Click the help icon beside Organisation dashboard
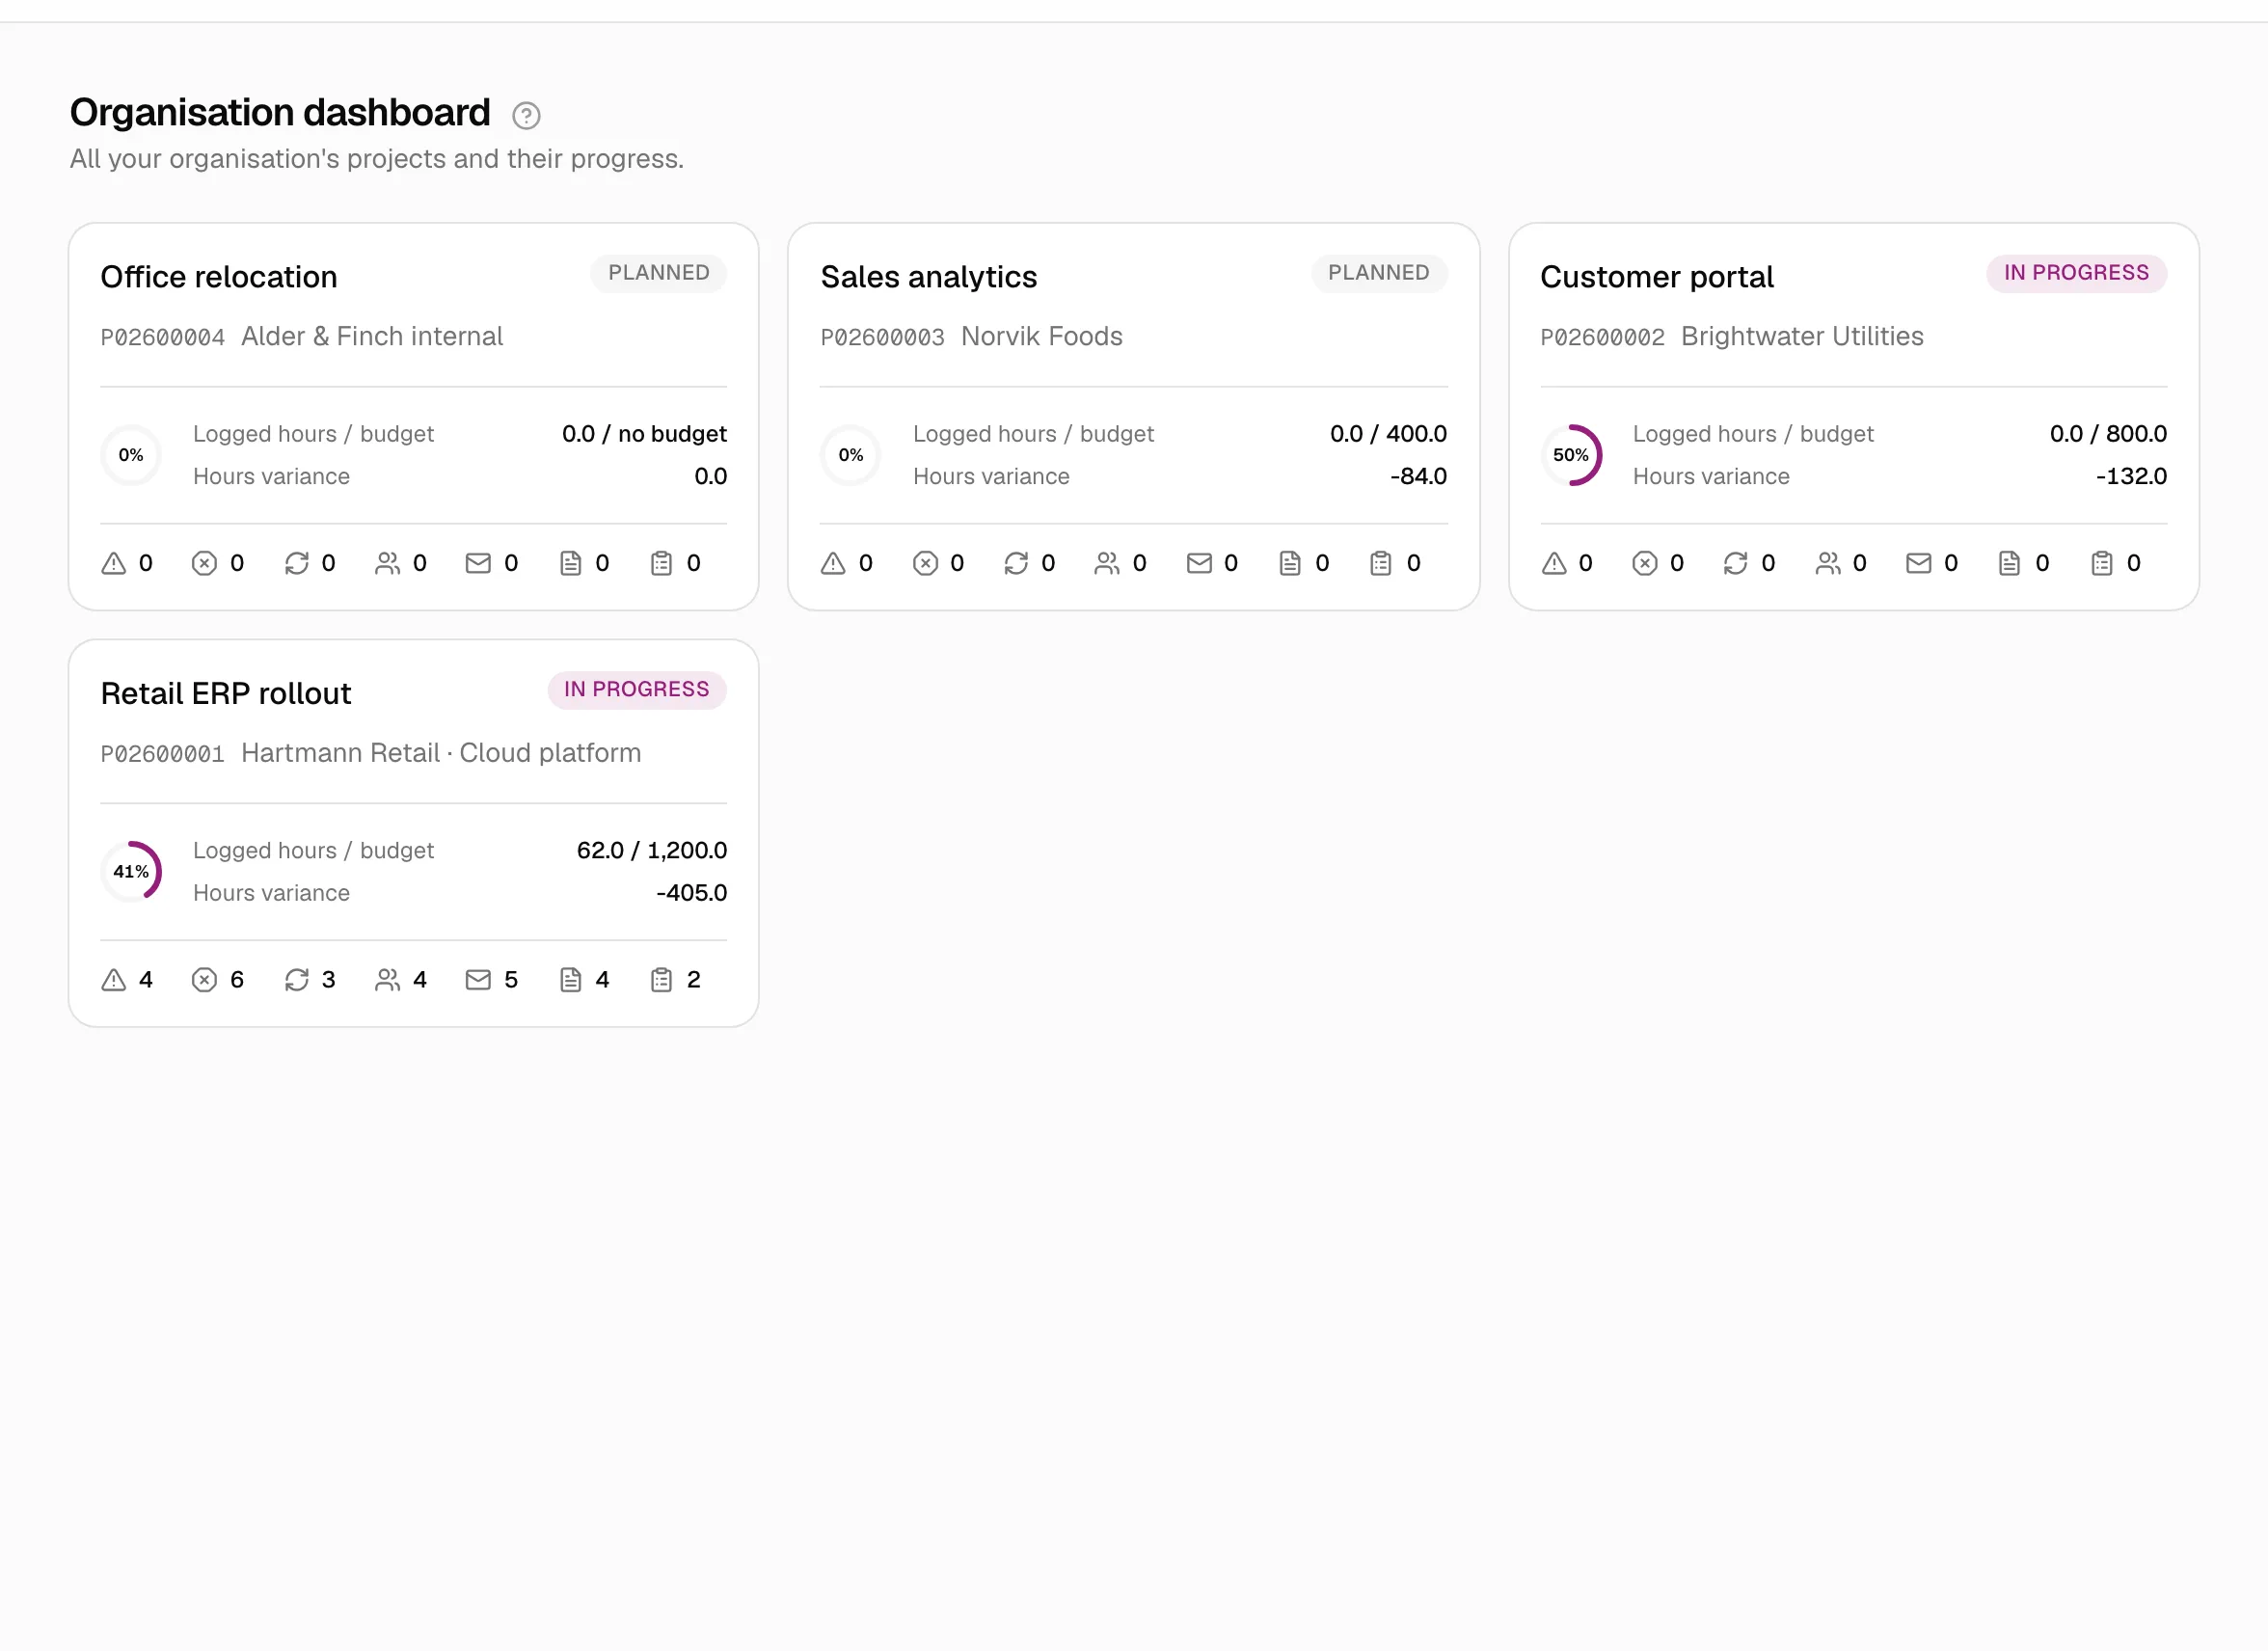 [526, 116]
